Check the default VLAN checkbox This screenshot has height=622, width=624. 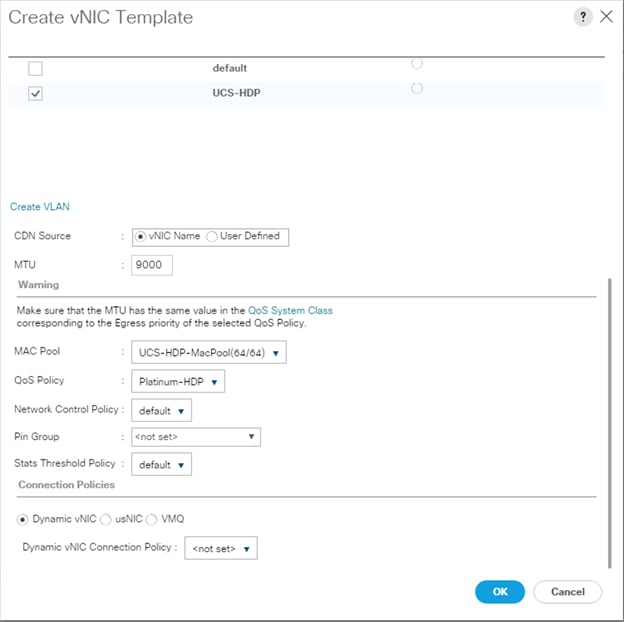click(x=35, y=68)
